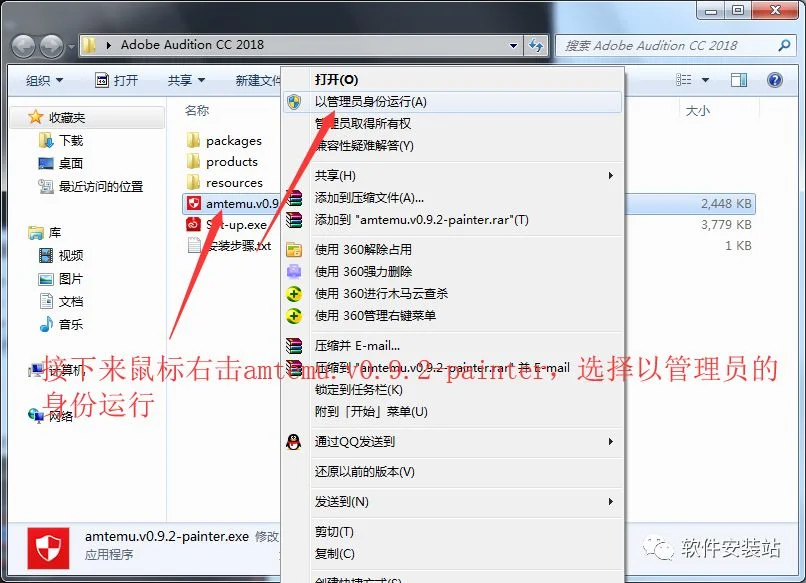Click the refresh icon beside address bar
Screen dimensions: 806x583
coord(536,46)
